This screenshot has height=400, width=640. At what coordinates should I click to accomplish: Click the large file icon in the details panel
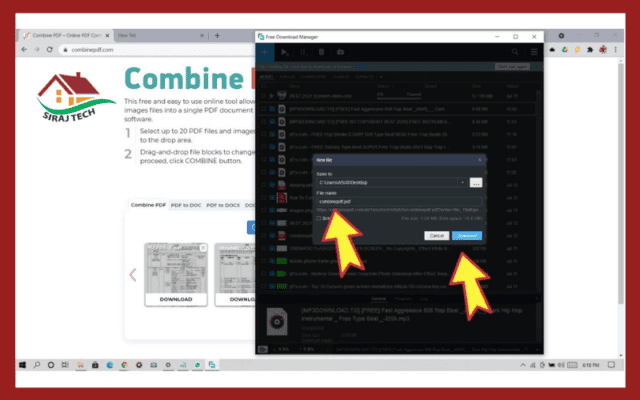277,322
